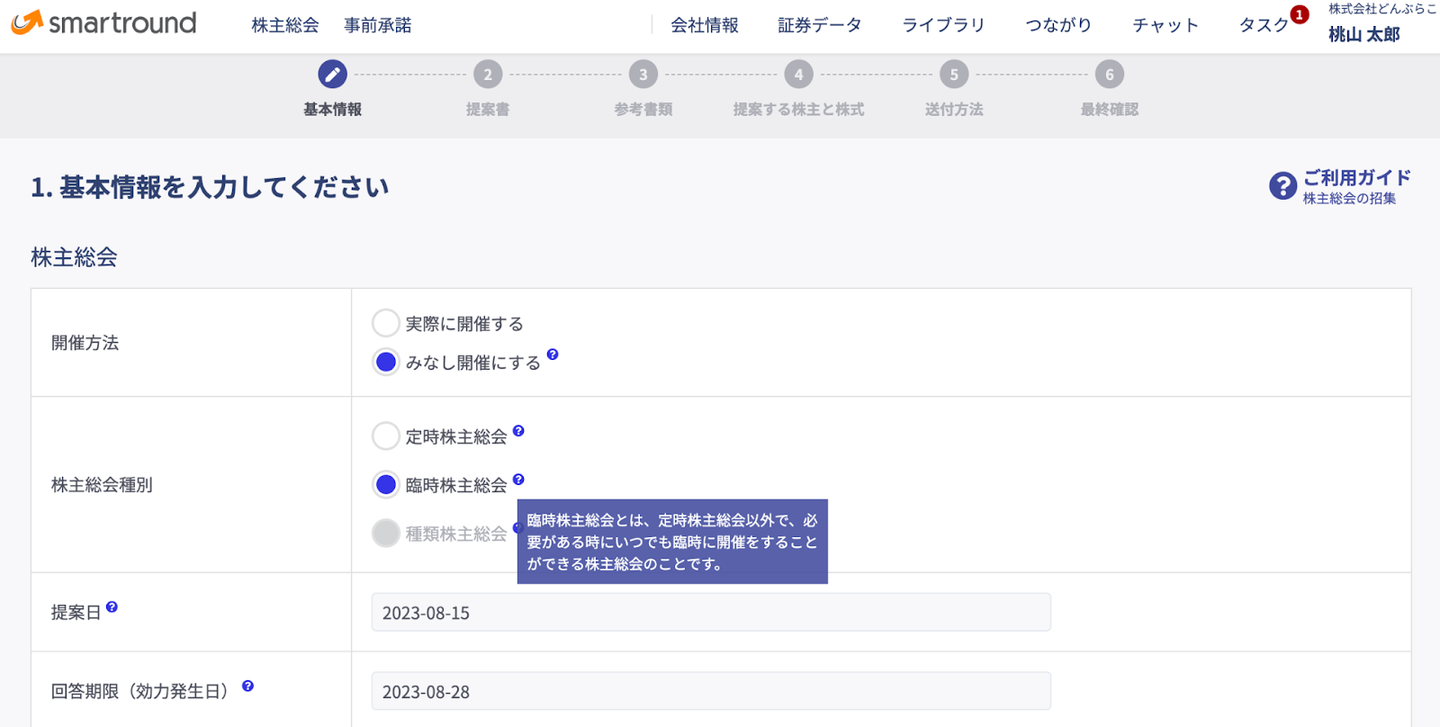Image resolution: width=1440 pixels, height=727 pixels.
Task: Choose the 臨時株主総会 radio option
Action: (386, 485)
